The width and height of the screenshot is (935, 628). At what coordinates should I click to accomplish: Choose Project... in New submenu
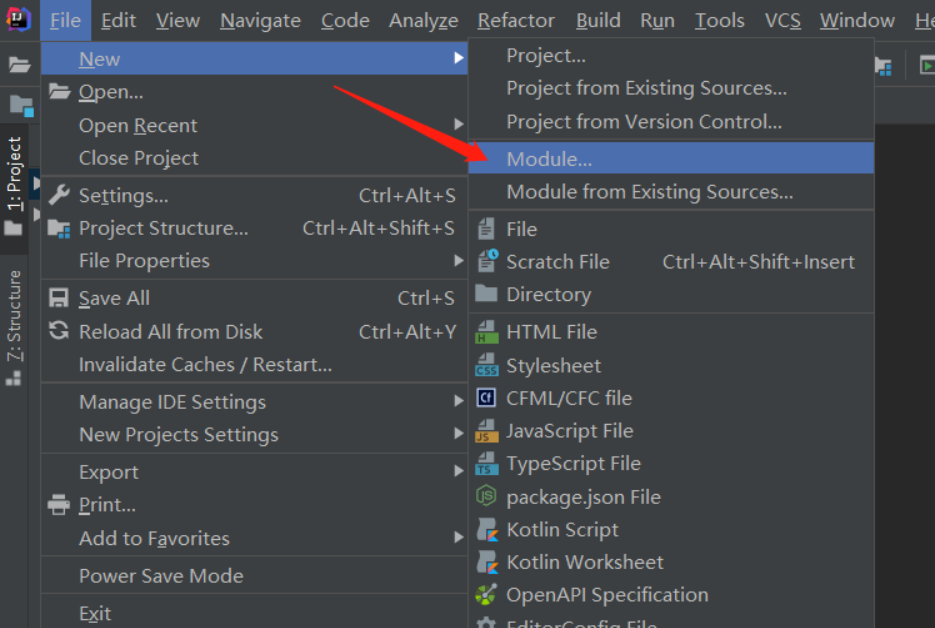point(671,55)
